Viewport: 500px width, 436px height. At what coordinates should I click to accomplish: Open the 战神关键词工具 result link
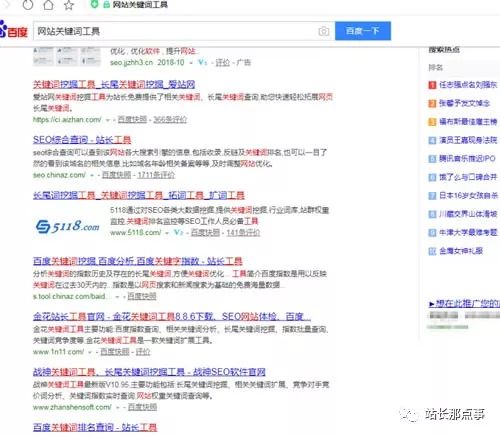tap(149, 371)
